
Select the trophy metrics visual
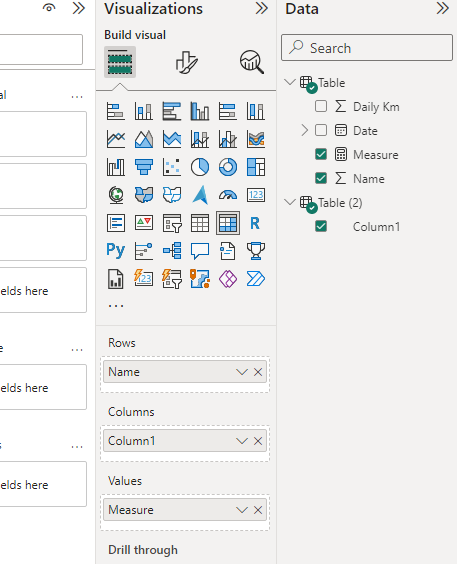click(x=256, y=251)
